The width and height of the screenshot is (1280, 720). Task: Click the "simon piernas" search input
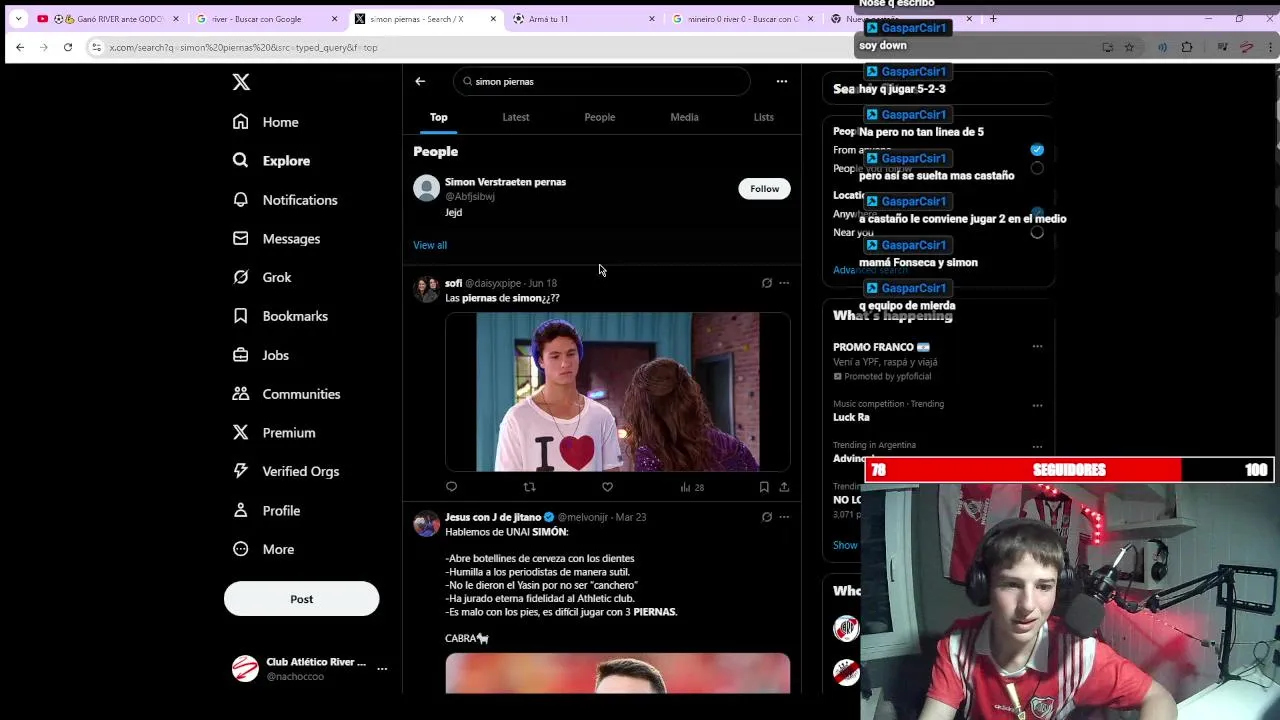(602, 81)
